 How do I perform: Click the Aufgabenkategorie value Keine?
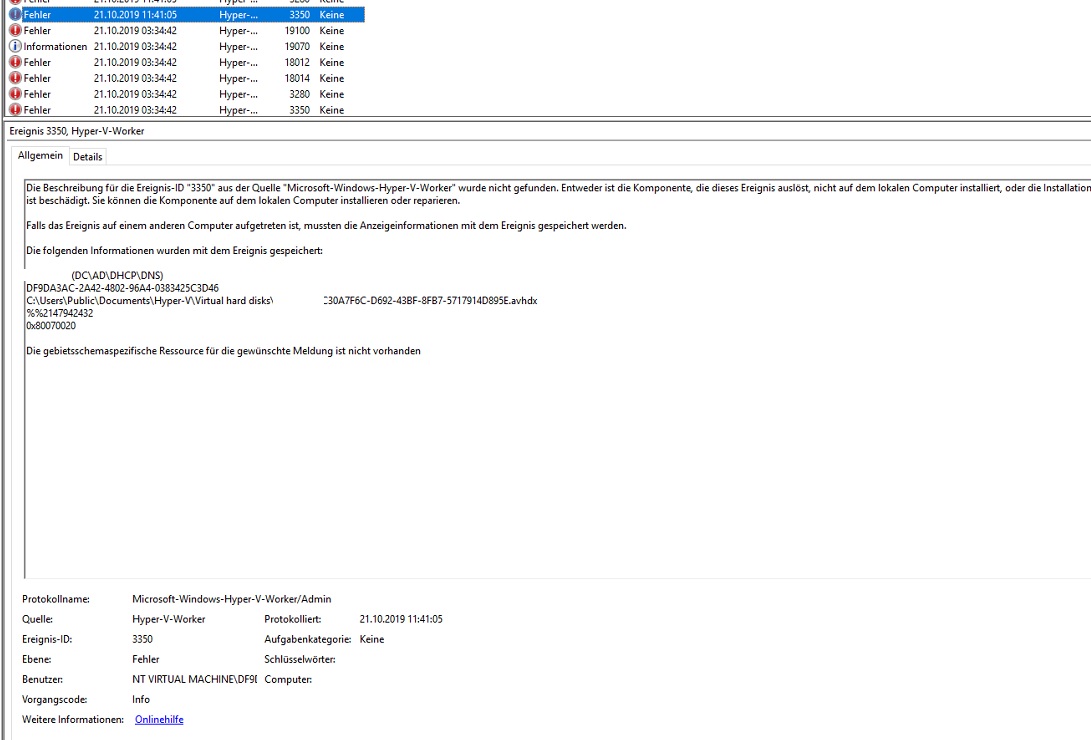(372, 639)
